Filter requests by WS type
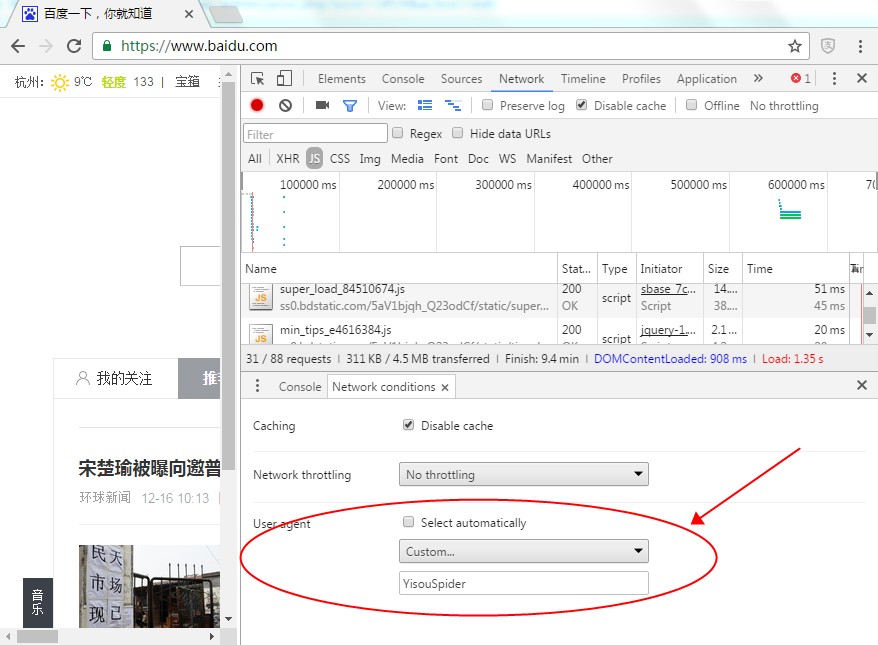878x645 pixels. (x=507, y=159)
